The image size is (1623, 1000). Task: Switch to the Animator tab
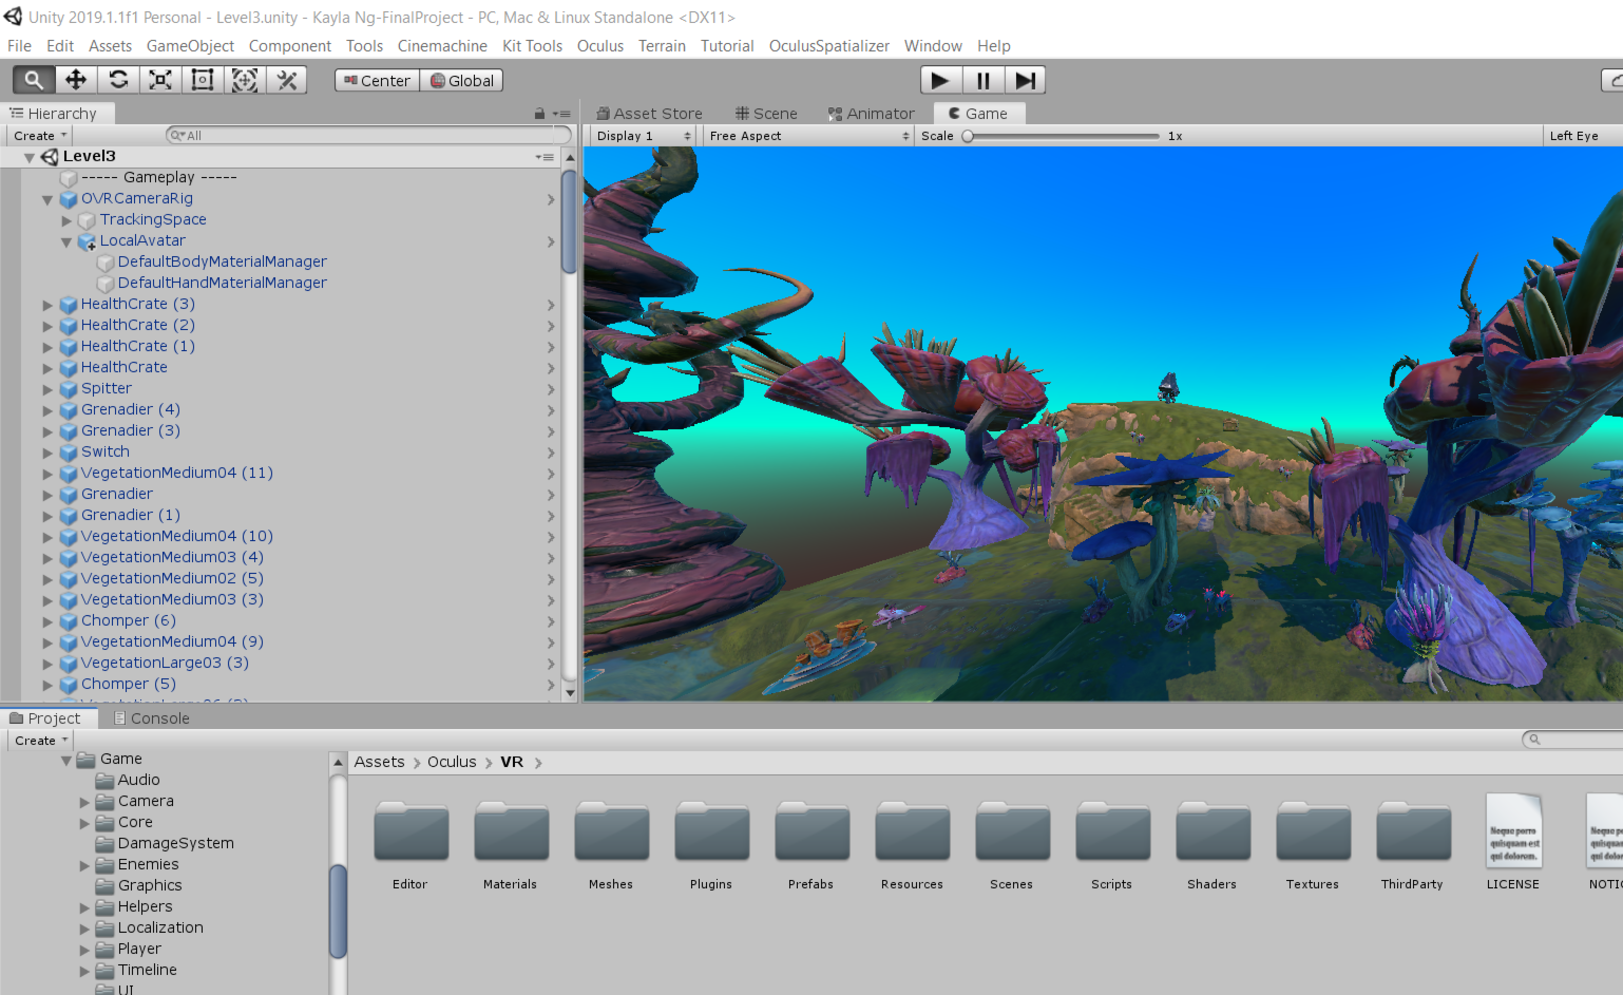[x=871, y=114]
